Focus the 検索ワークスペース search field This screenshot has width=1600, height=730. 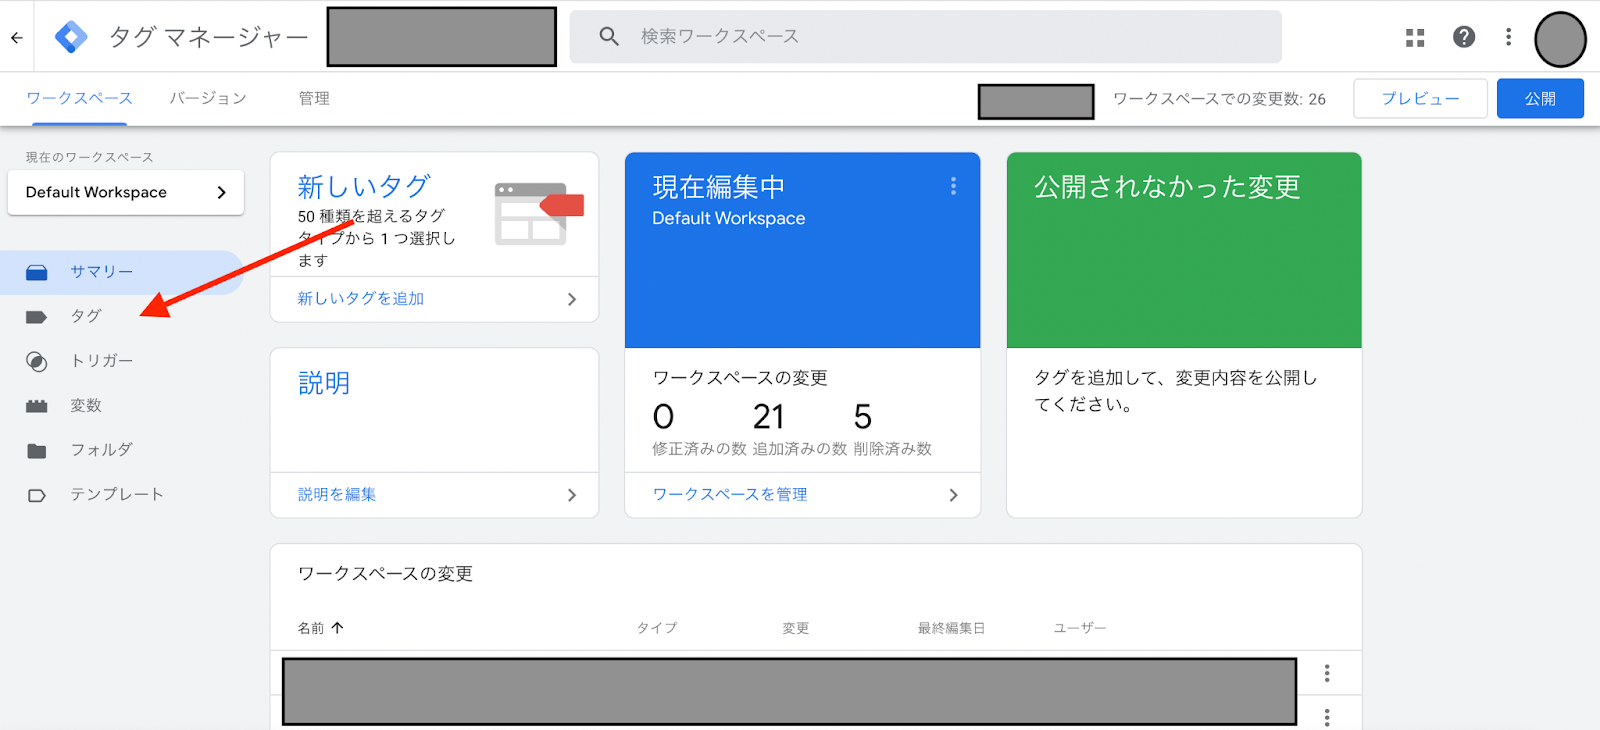925,37
